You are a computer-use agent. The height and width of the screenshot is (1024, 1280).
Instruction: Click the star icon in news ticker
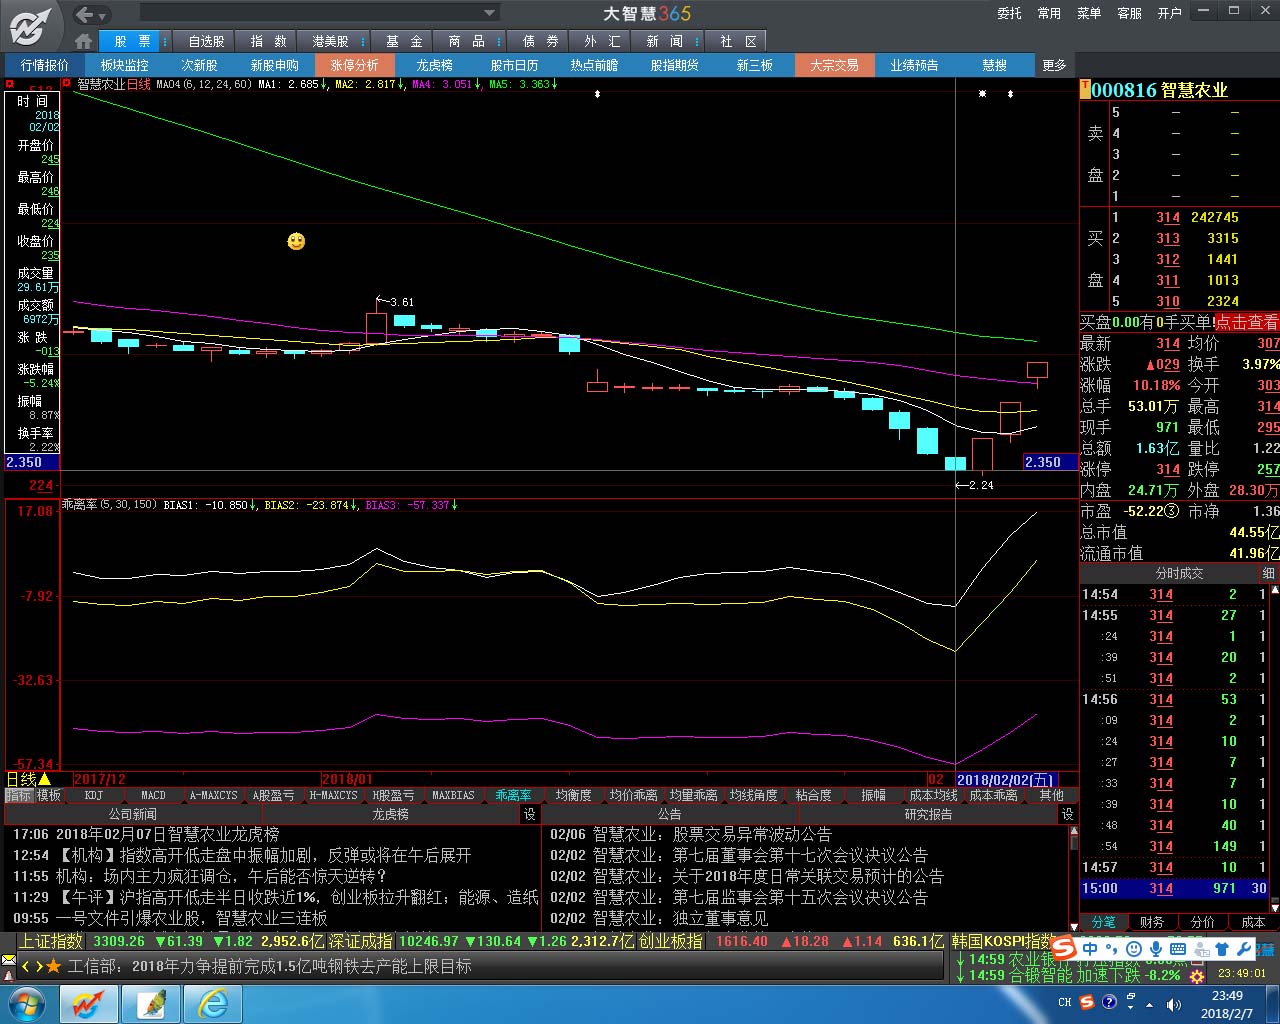[x=54, y=966]
